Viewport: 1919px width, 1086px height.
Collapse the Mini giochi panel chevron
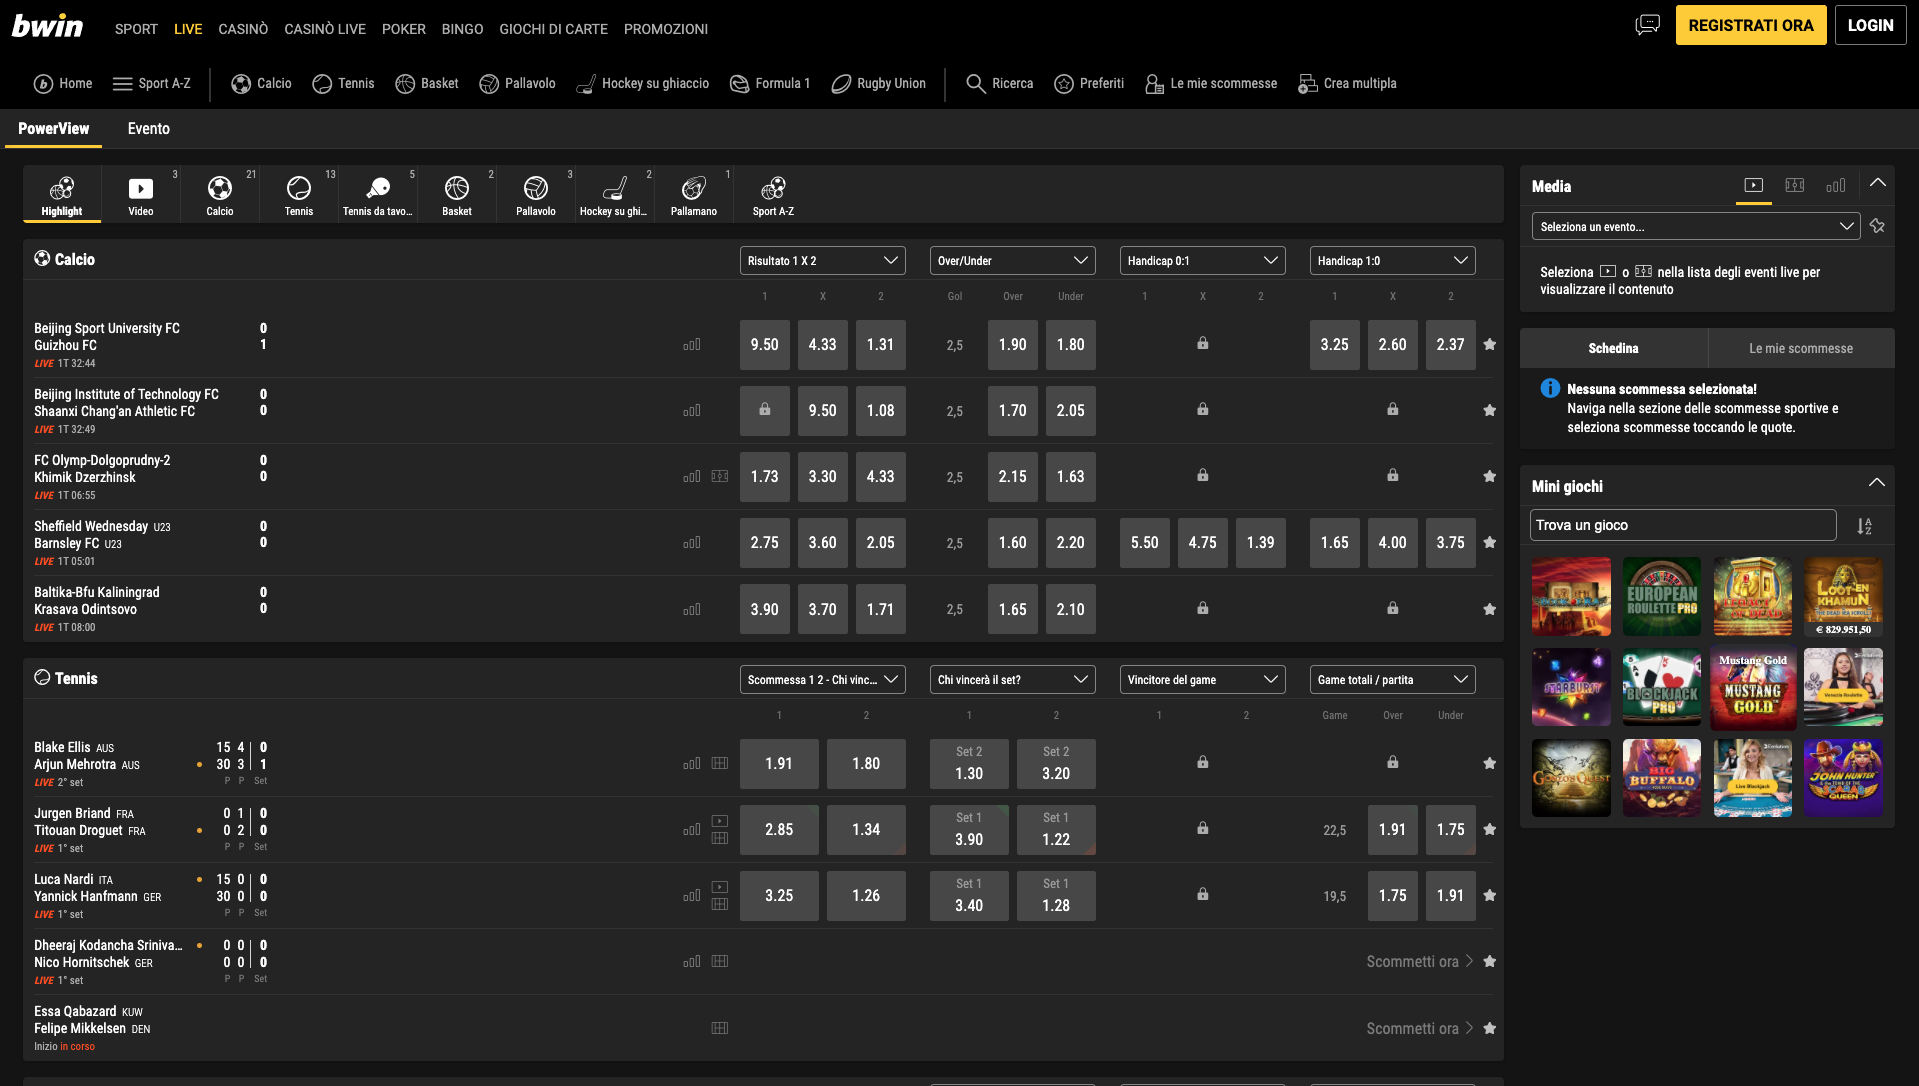1877,482
